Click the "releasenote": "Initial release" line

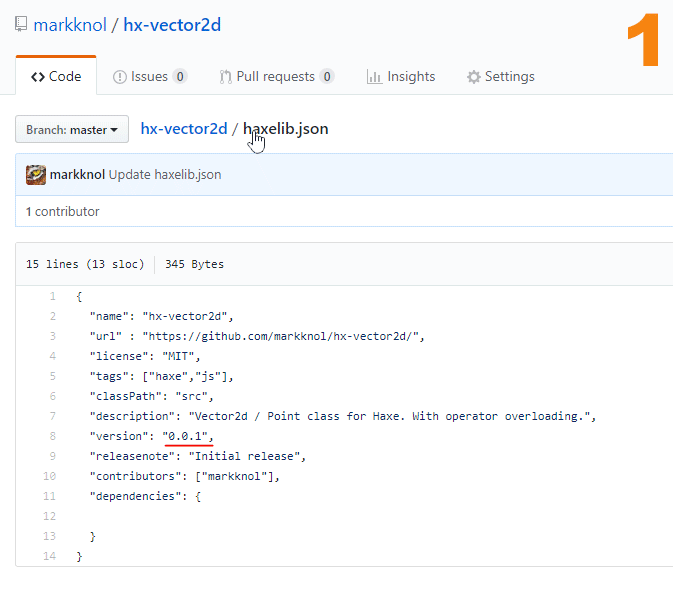tap(198, 456)
